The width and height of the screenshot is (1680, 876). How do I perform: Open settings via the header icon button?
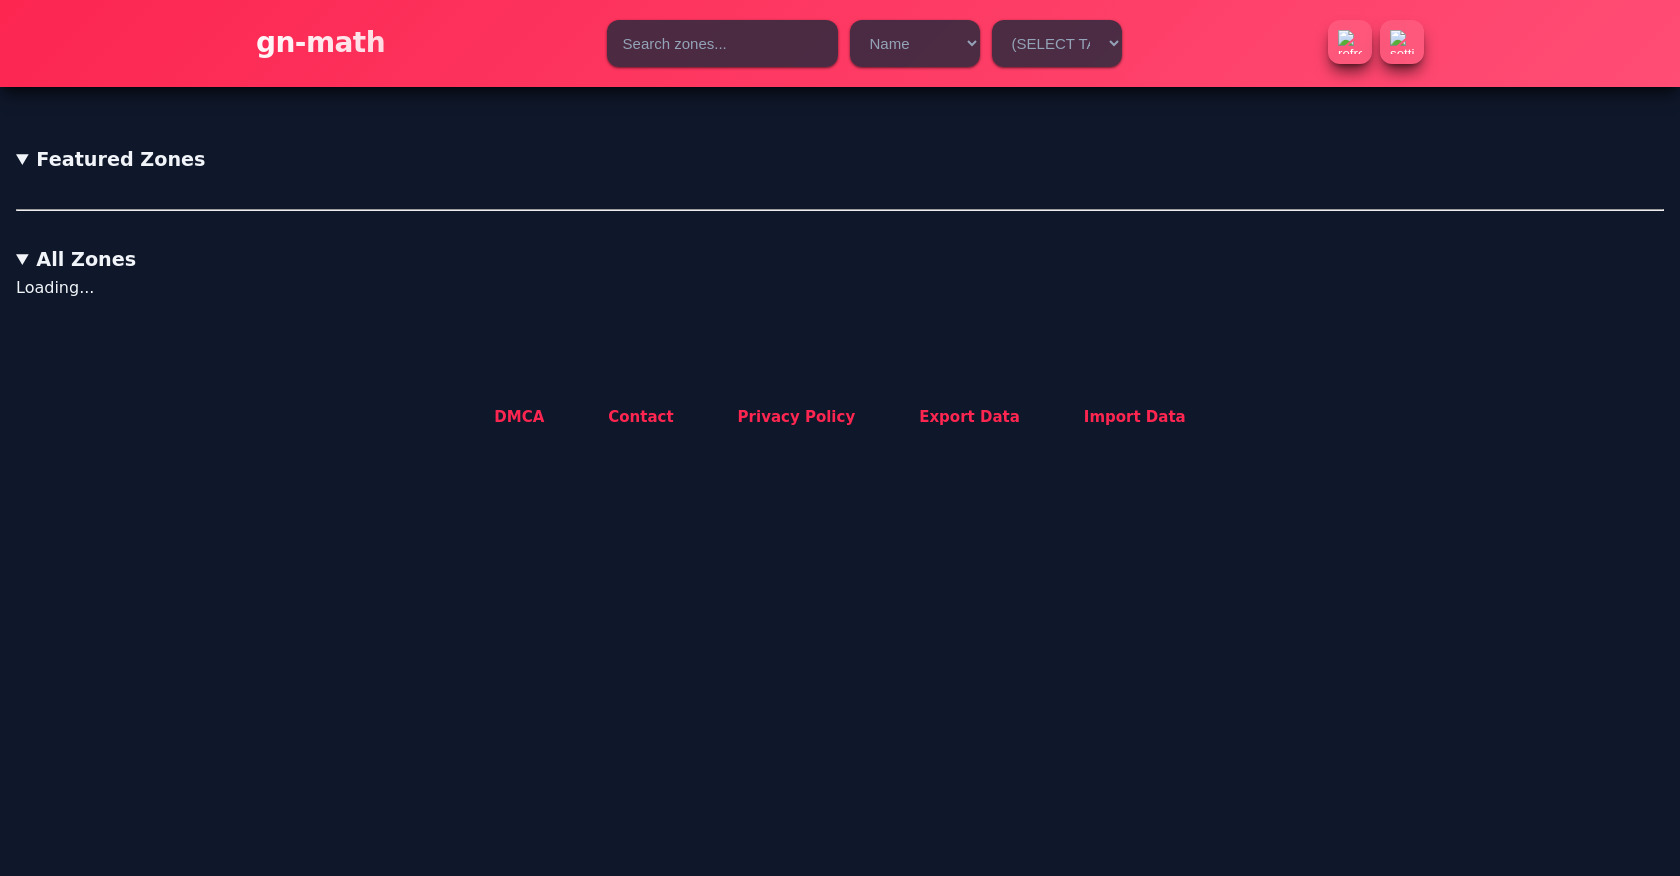(x=1401, y=42)
